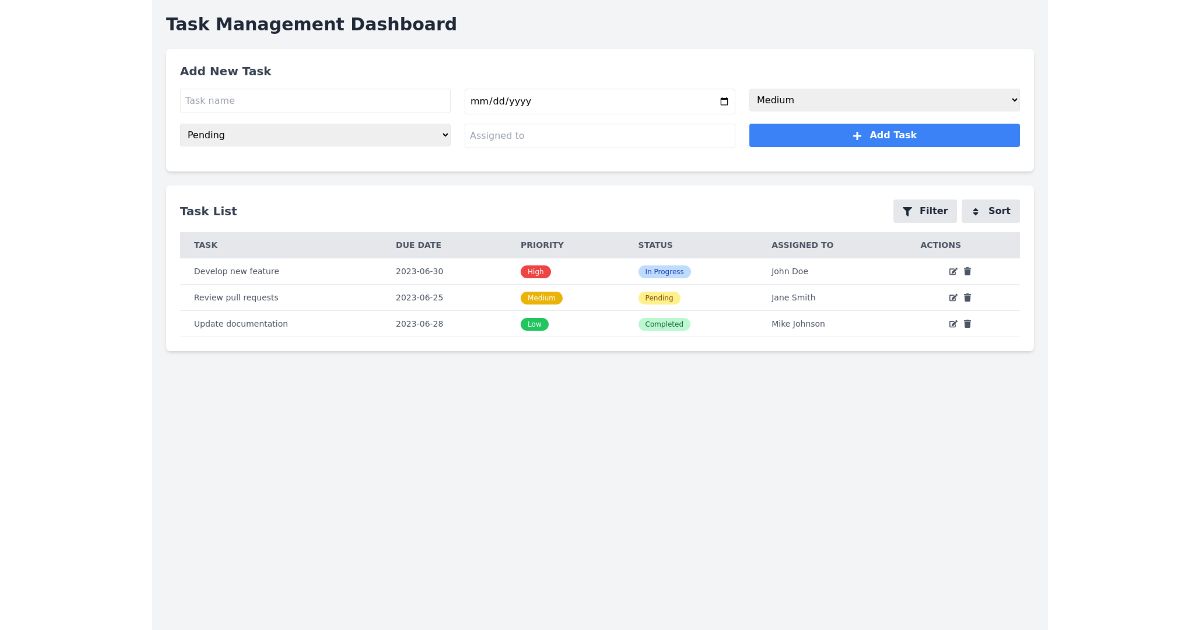The height and width of the screenshot is (630, 1200).
Task: Click the edit pencil icon for Update documentation
Action: [x=953, y=323]
